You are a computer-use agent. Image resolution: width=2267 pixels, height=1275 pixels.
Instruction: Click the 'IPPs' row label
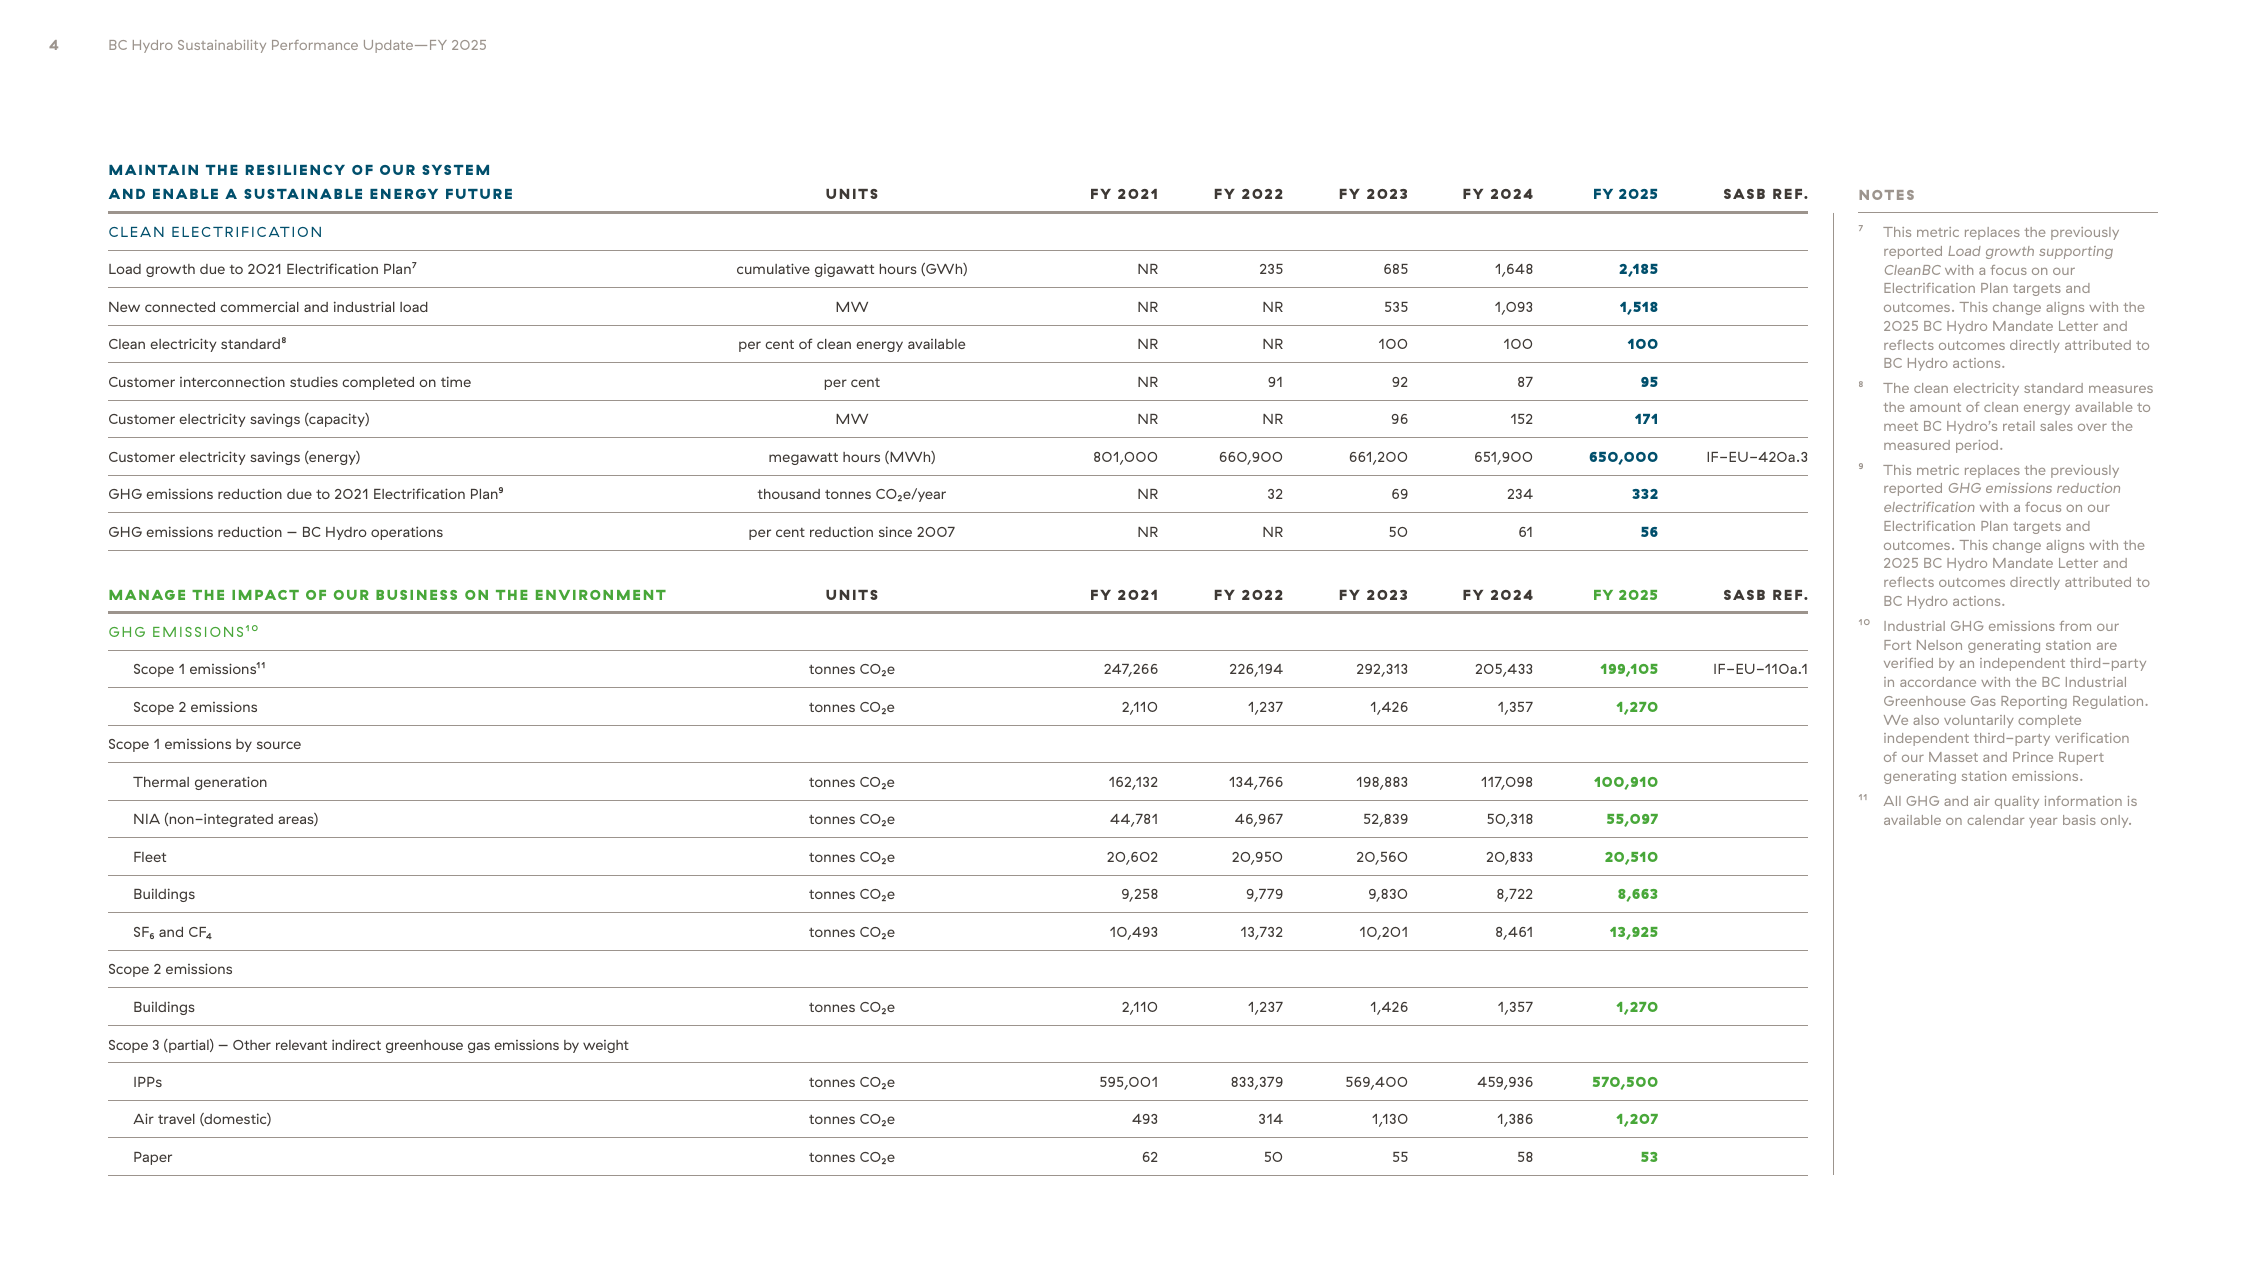147,1082
